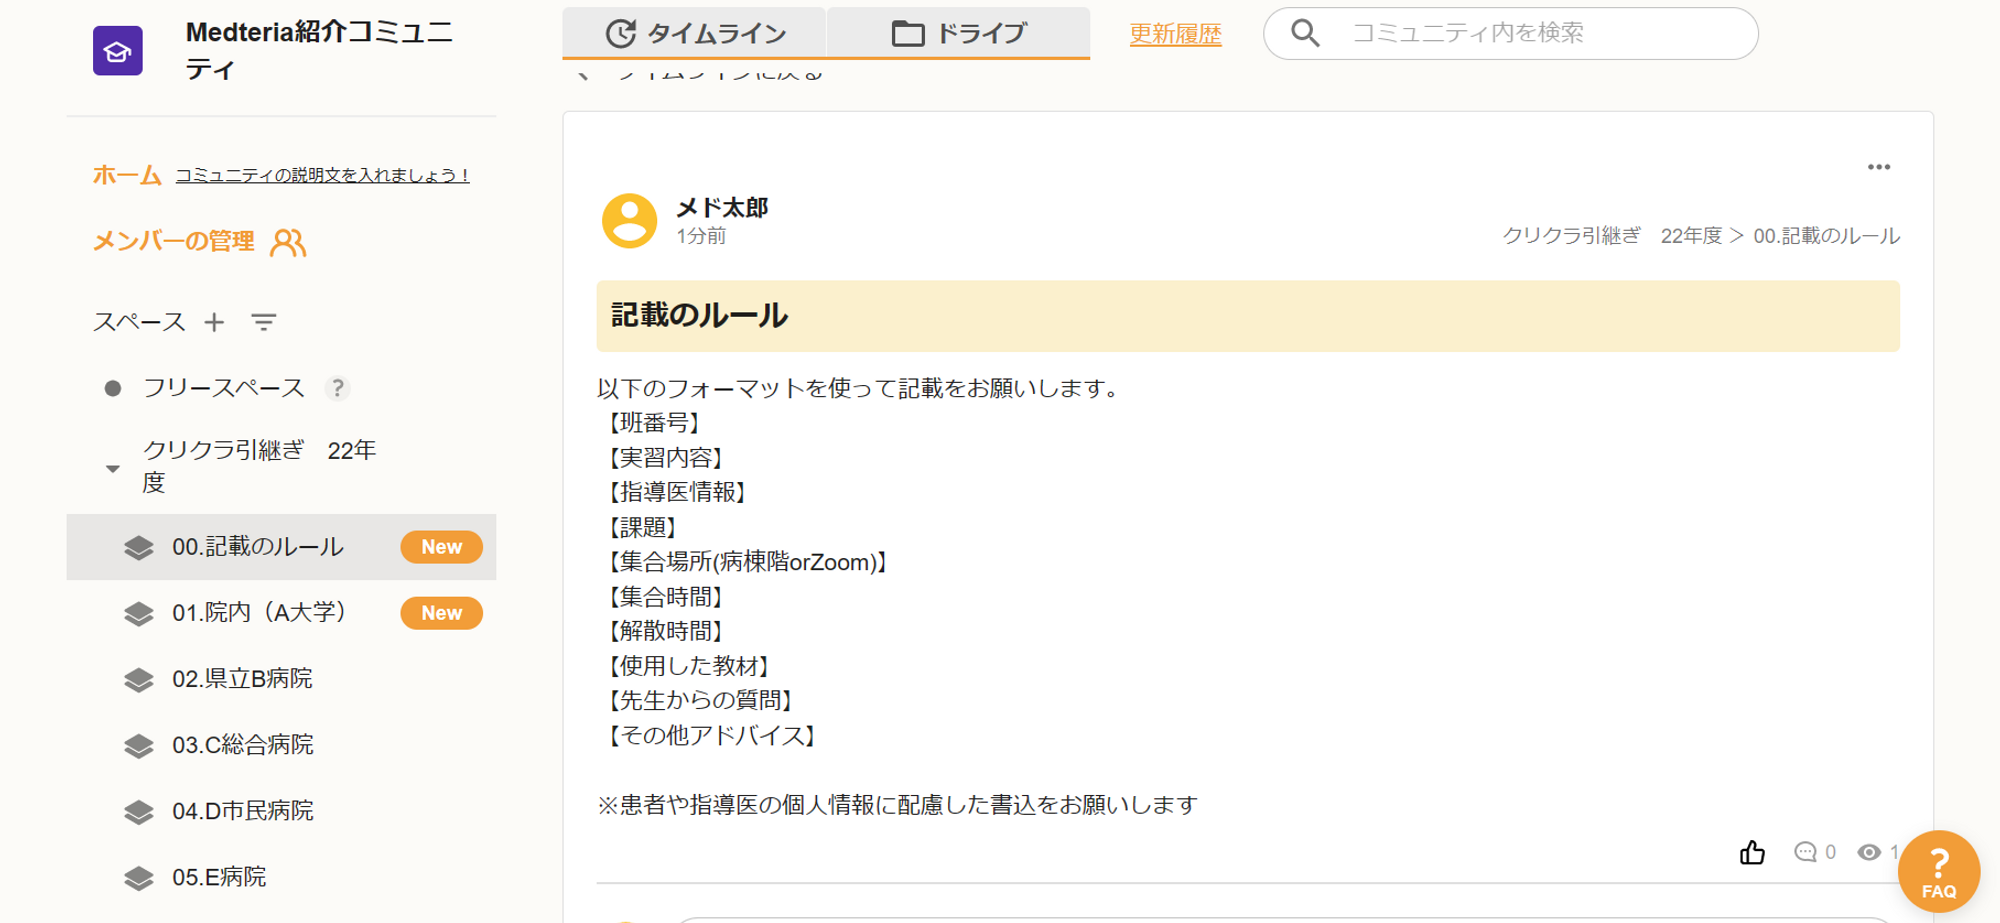Click the magnifier search icon
The height and width of the screenshot is (923, 2000).
click(x=1305, y=33)
